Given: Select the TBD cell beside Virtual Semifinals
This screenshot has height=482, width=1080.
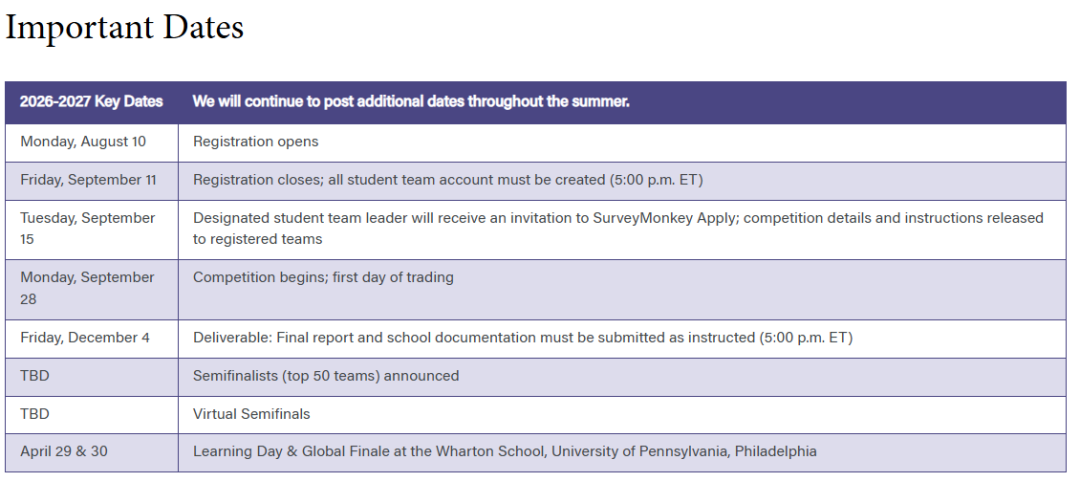Looking at the screenshot, I should coord(92,415).
